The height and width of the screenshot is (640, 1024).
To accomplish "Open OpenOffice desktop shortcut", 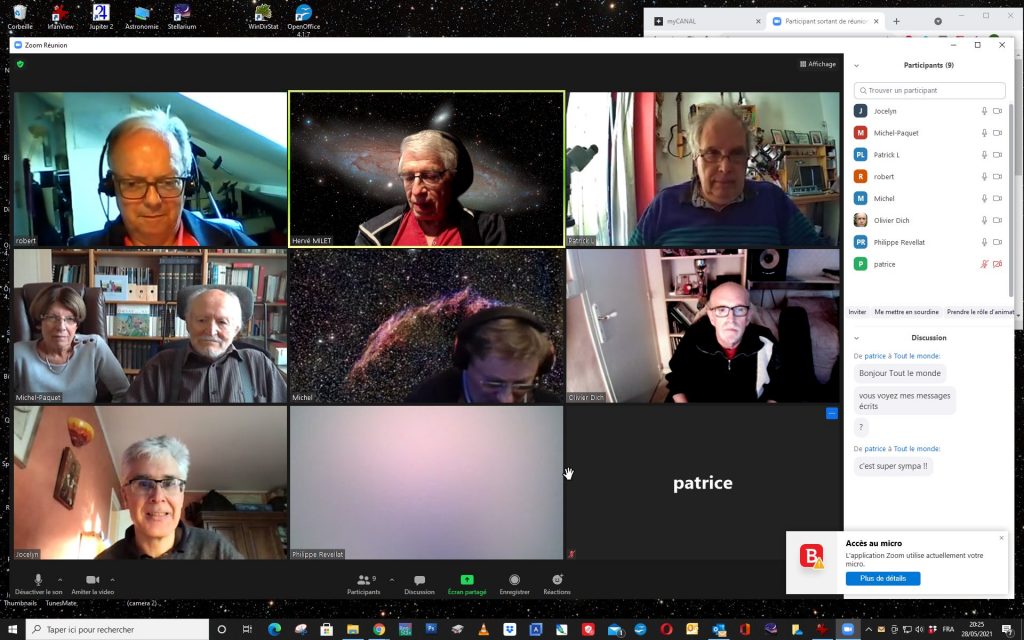I will click(304, 18).
